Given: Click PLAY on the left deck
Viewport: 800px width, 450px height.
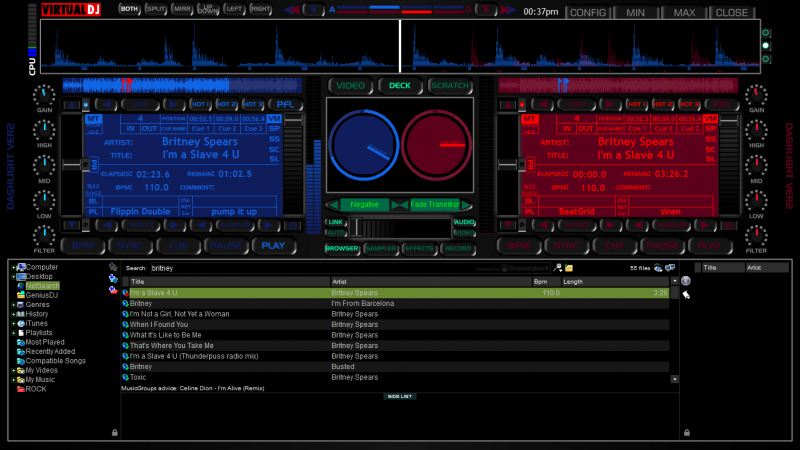Looking at the screenshot, I should (x=273, y=246).
